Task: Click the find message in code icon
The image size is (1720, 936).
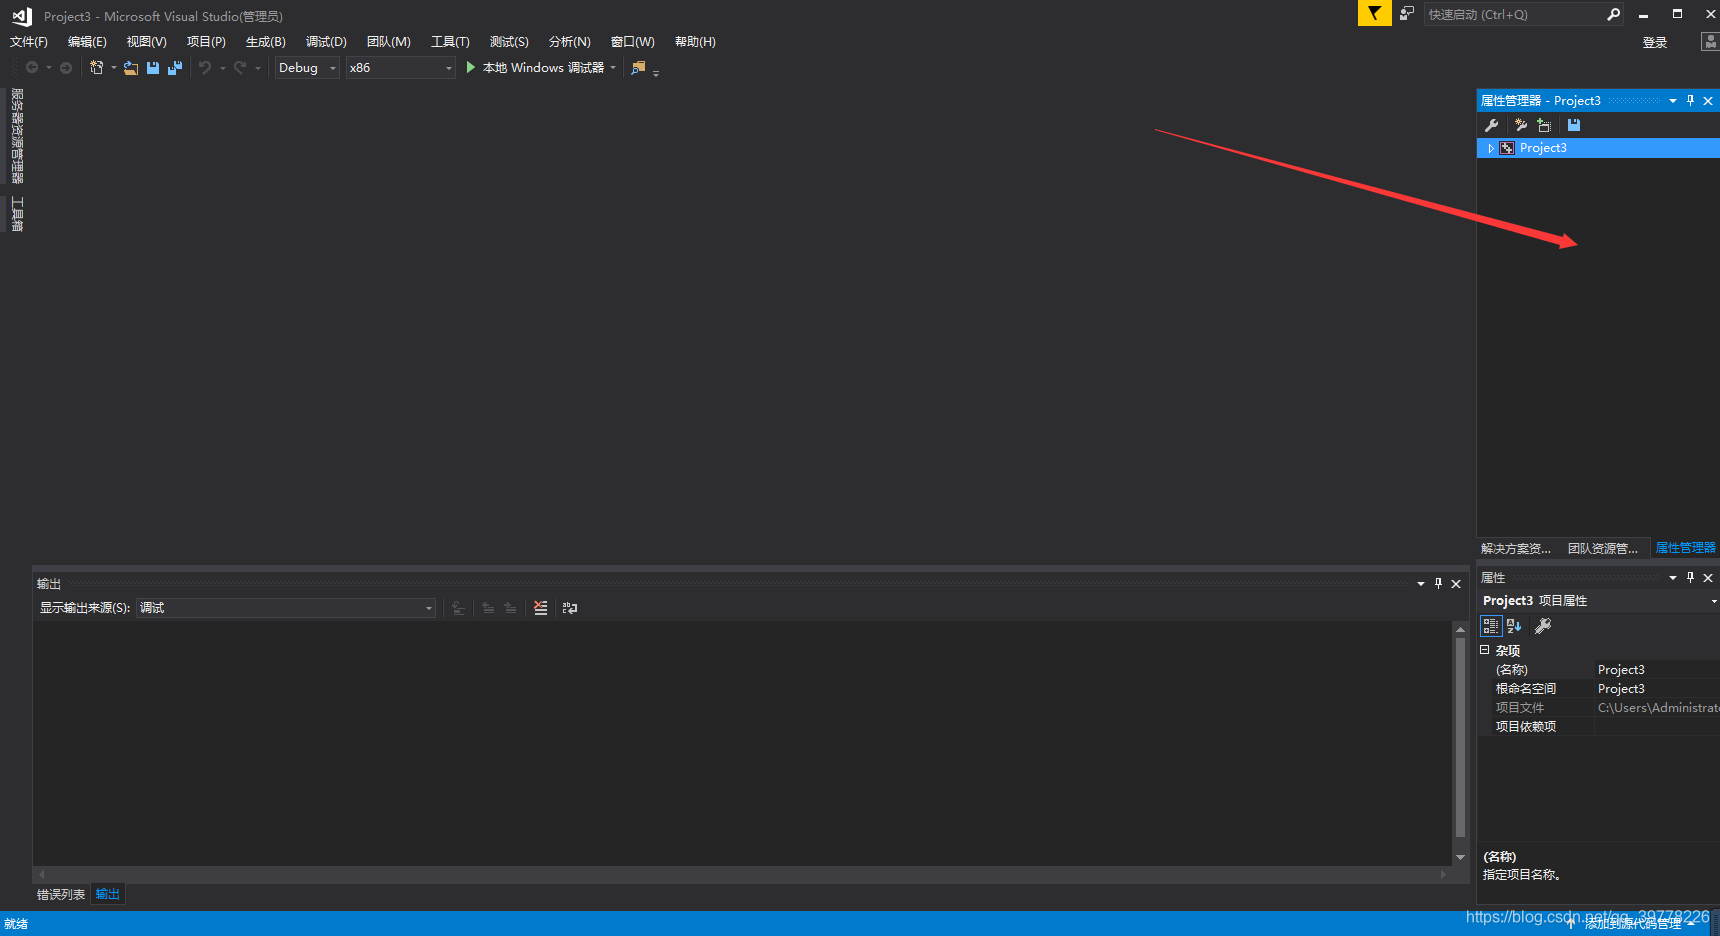Action: [458, 608]
